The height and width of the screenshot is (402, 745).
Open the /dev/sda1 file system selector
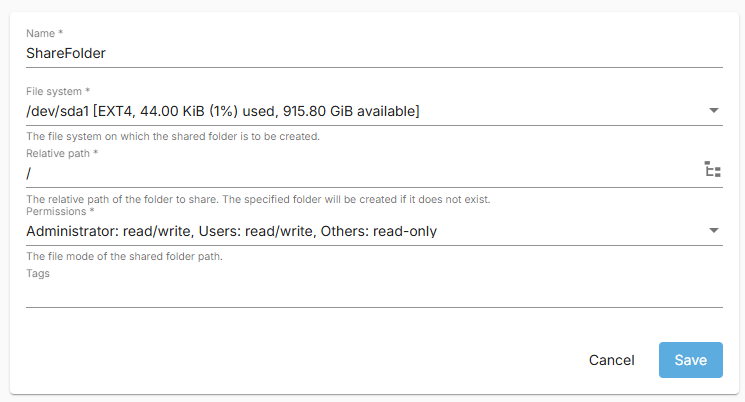[374, 111]
